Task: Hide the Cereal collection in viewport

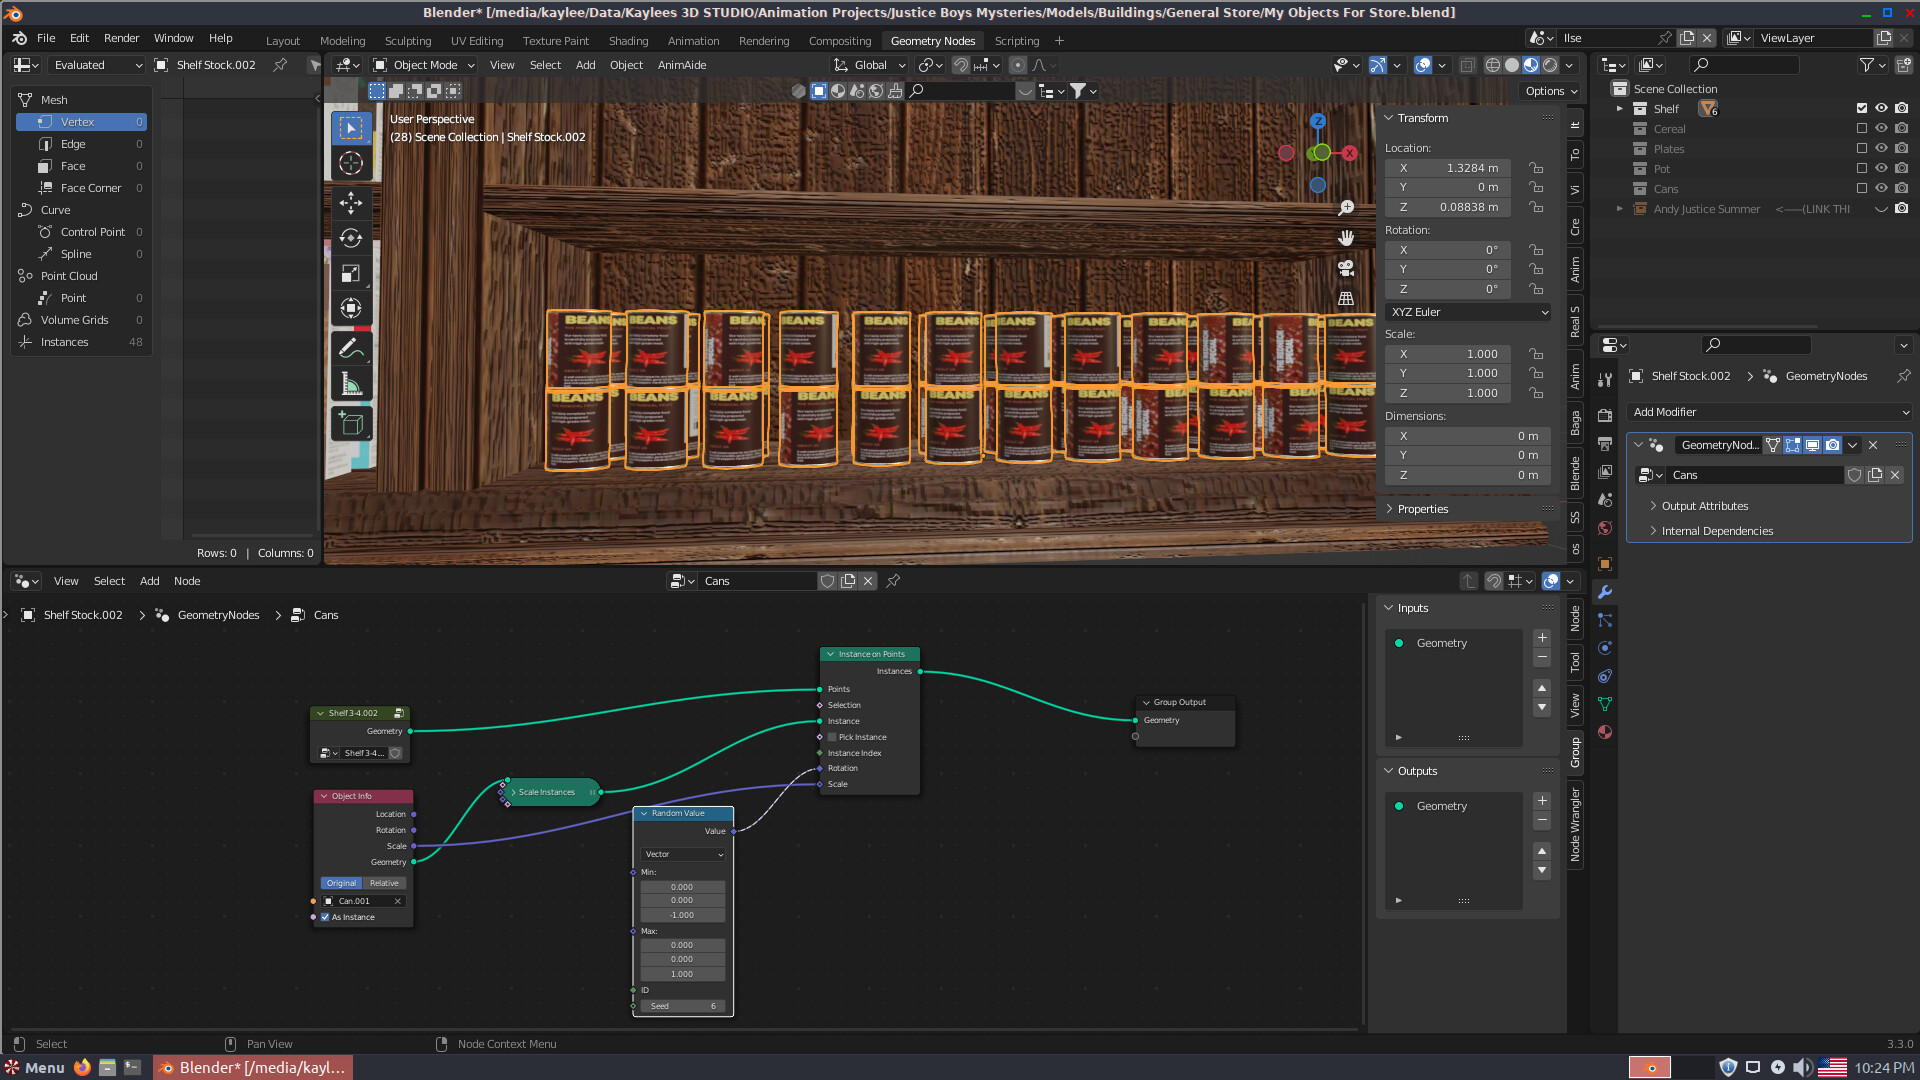Action: tap(1881, 129)
